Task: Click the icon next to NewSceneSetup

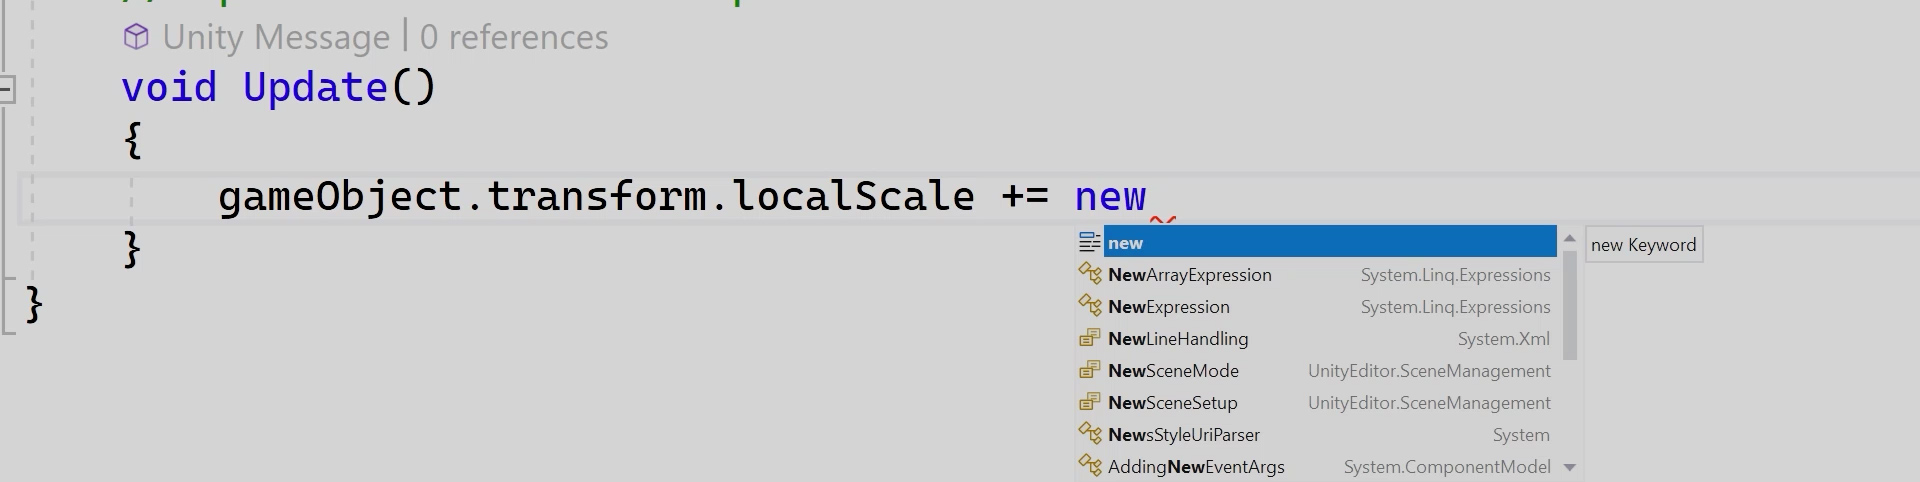Action: 1089,402
